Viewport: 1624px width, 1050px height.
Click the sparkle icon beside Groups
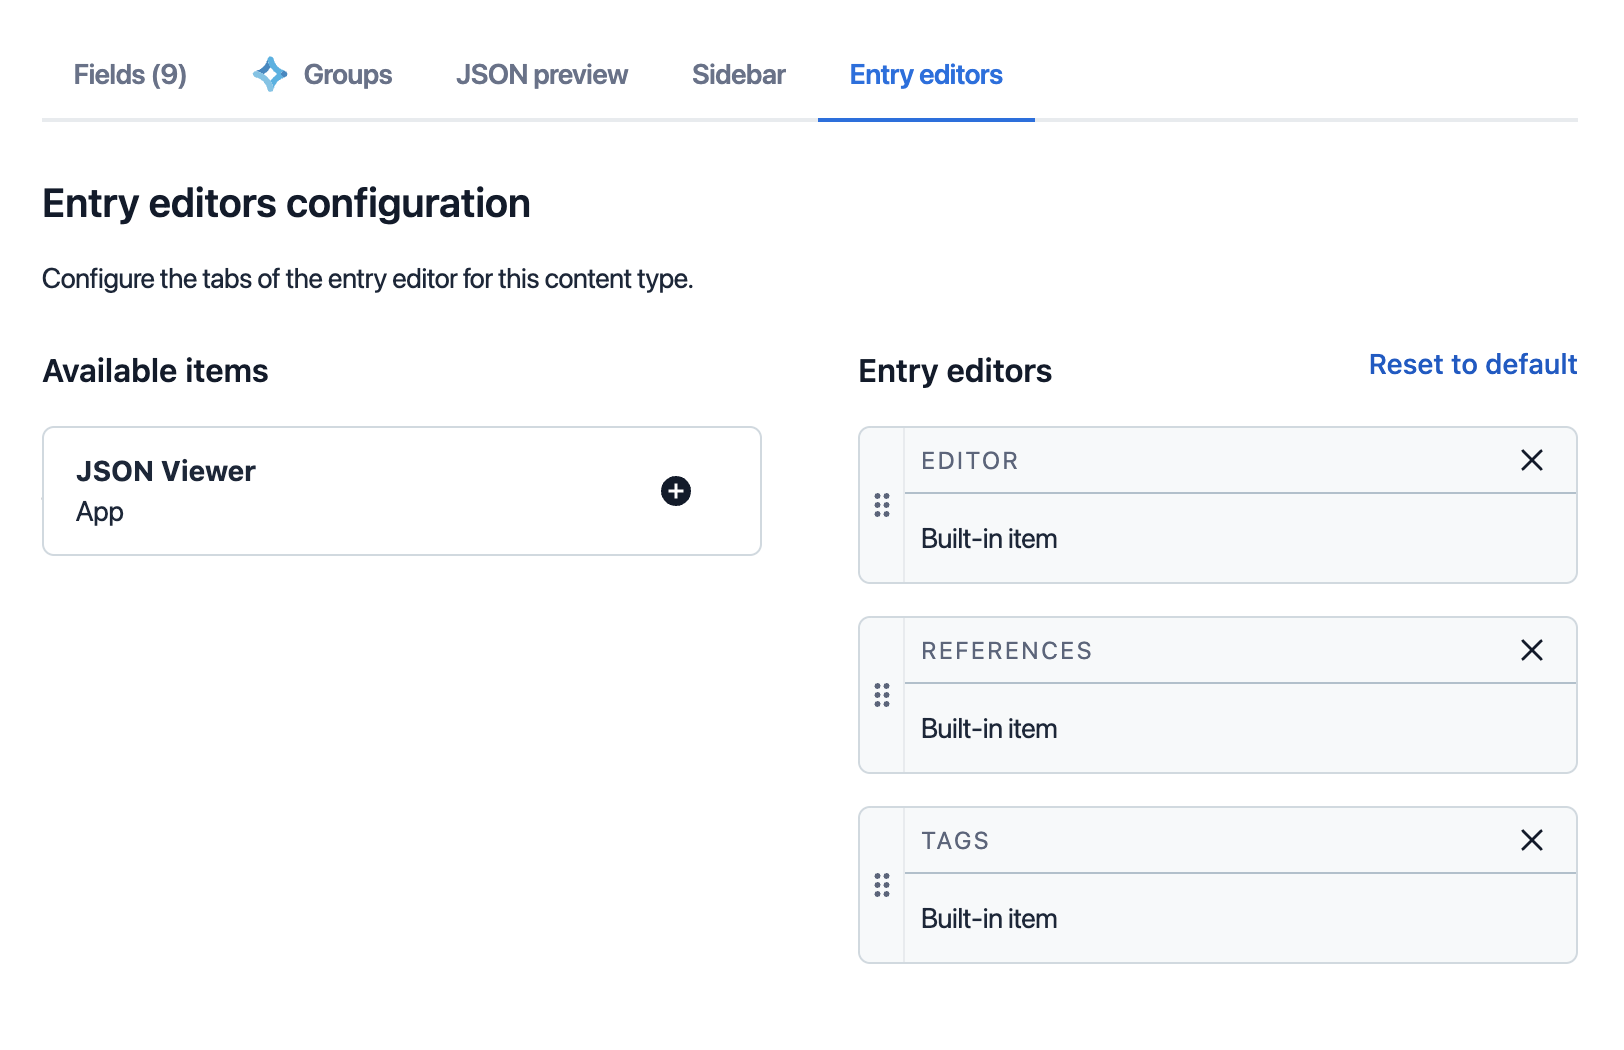pyautogui.click(x=270, y=74)
